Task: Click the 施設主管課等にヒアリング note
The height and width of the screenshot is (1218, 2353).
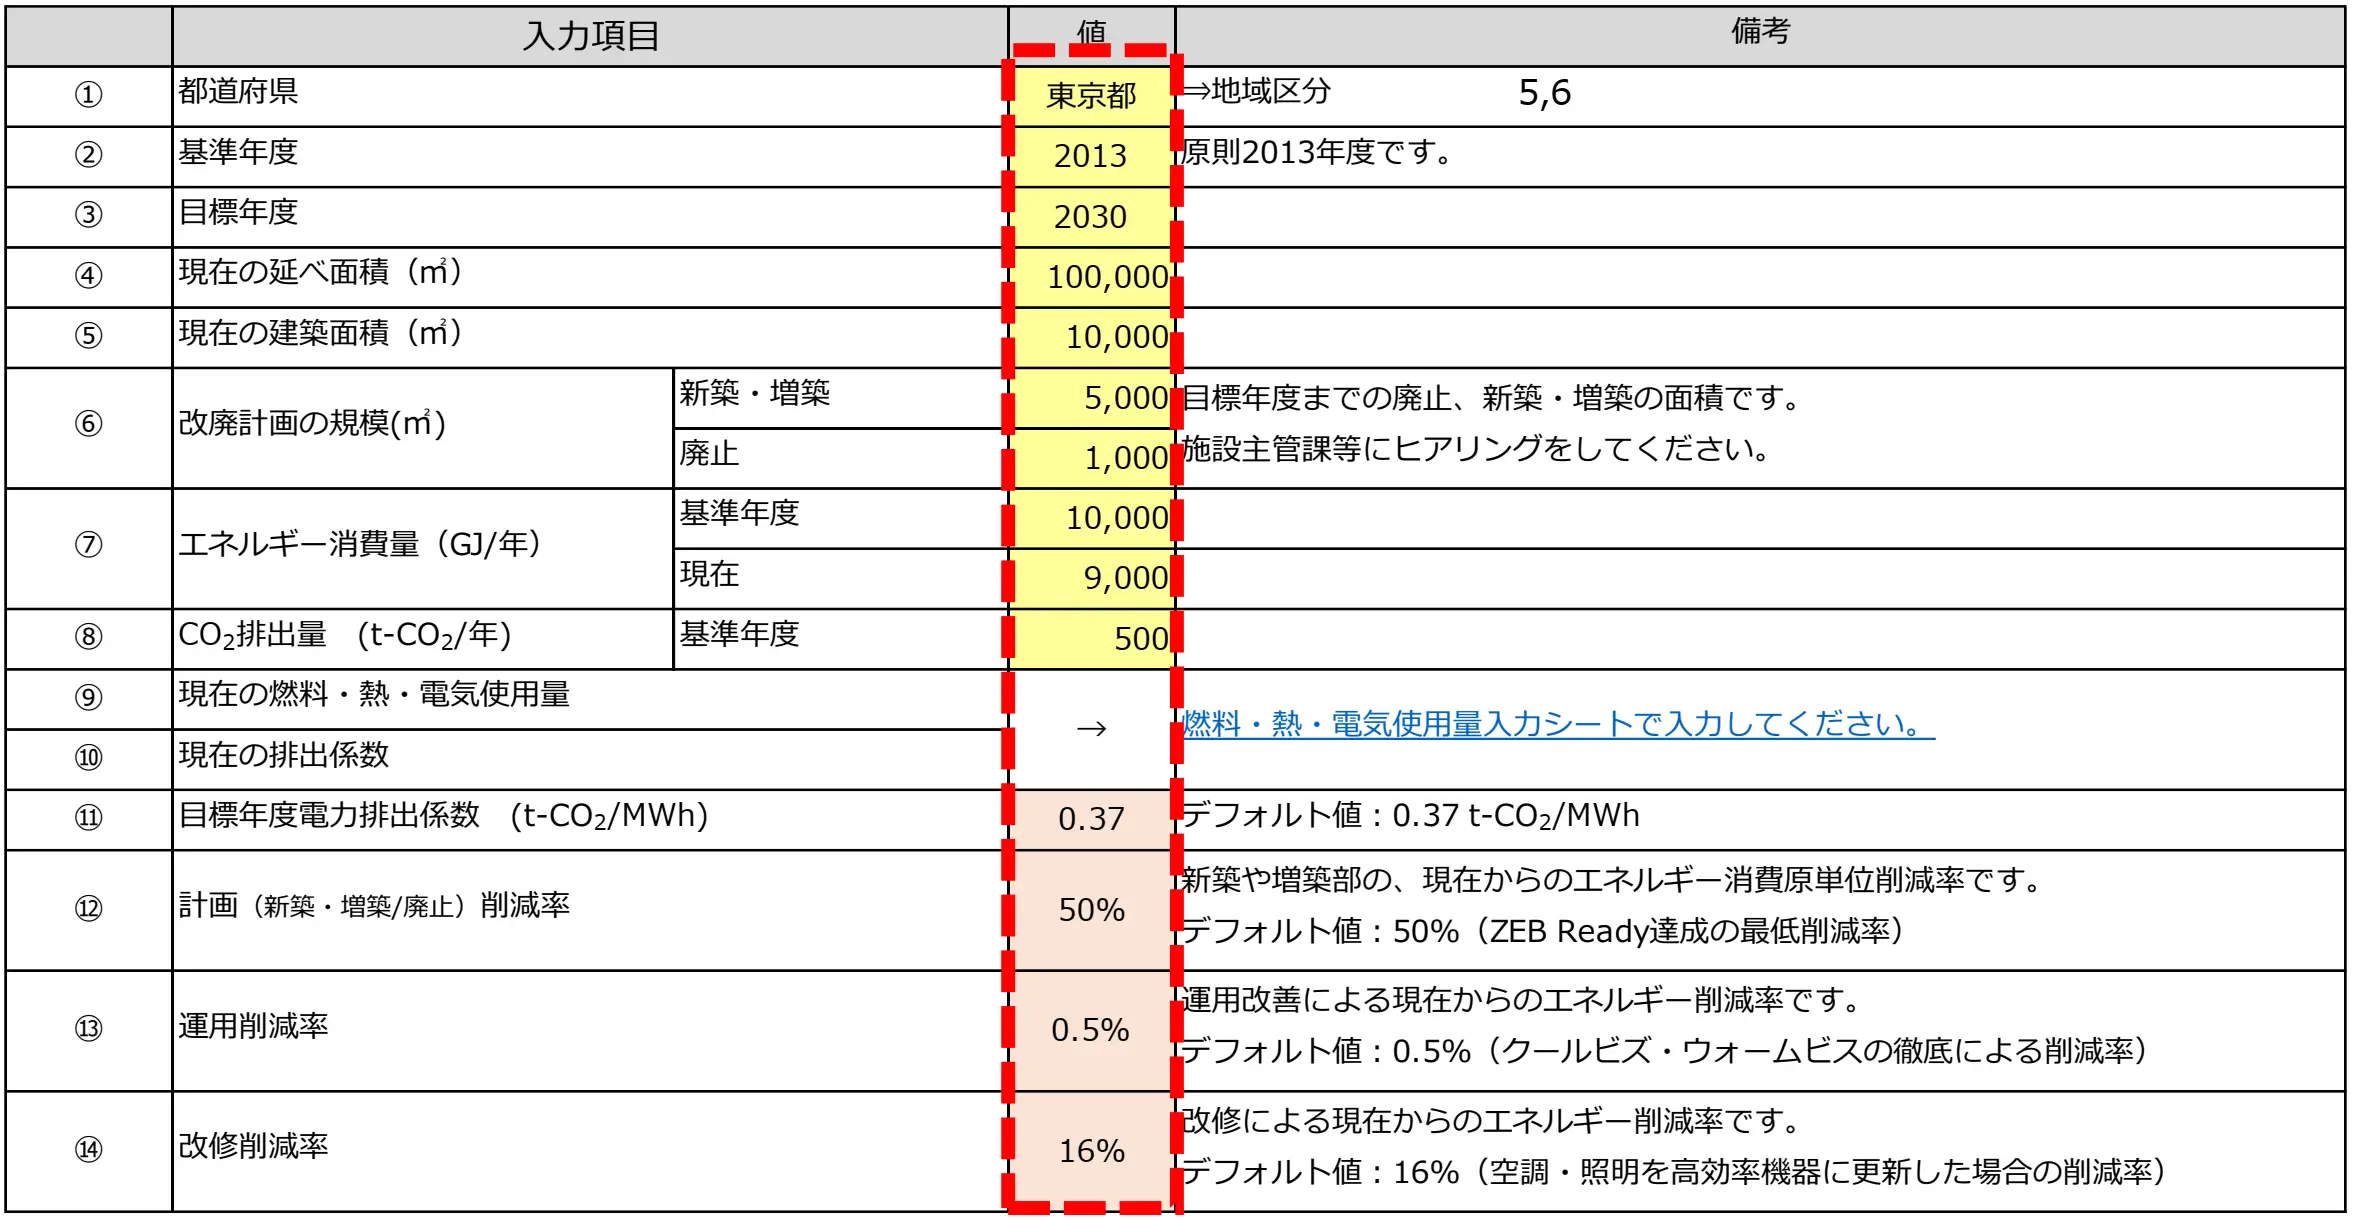Action: coord(1476,448)
